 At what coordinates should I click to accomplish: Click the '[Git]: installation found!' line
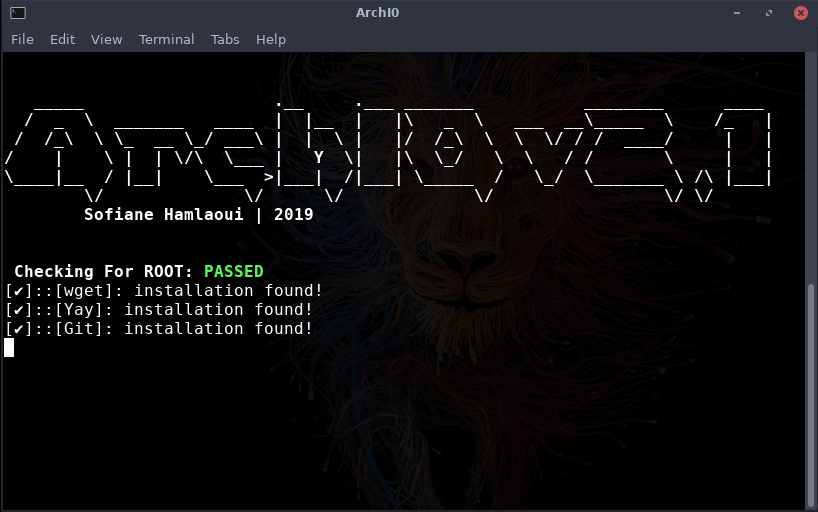pyautogui.click(x=159, y=329)
